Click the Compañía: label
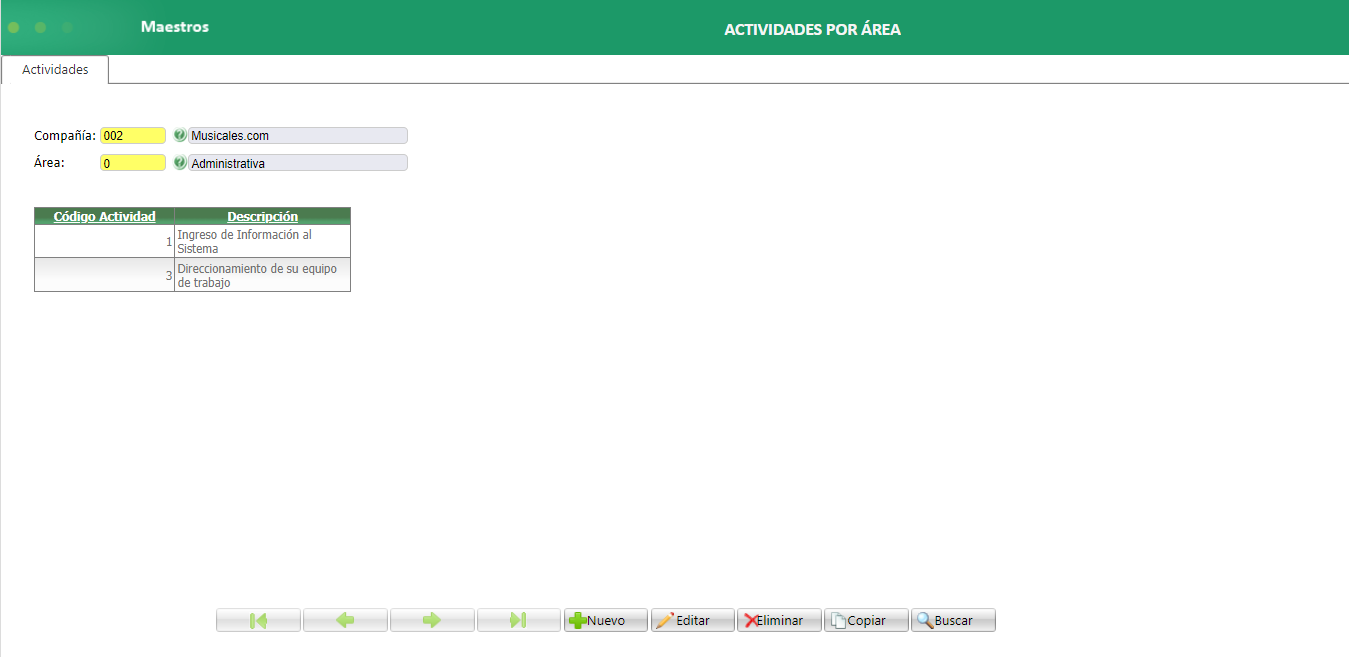Image resolution: width=1349 pixels, height=657 pixels. [65, 136]
